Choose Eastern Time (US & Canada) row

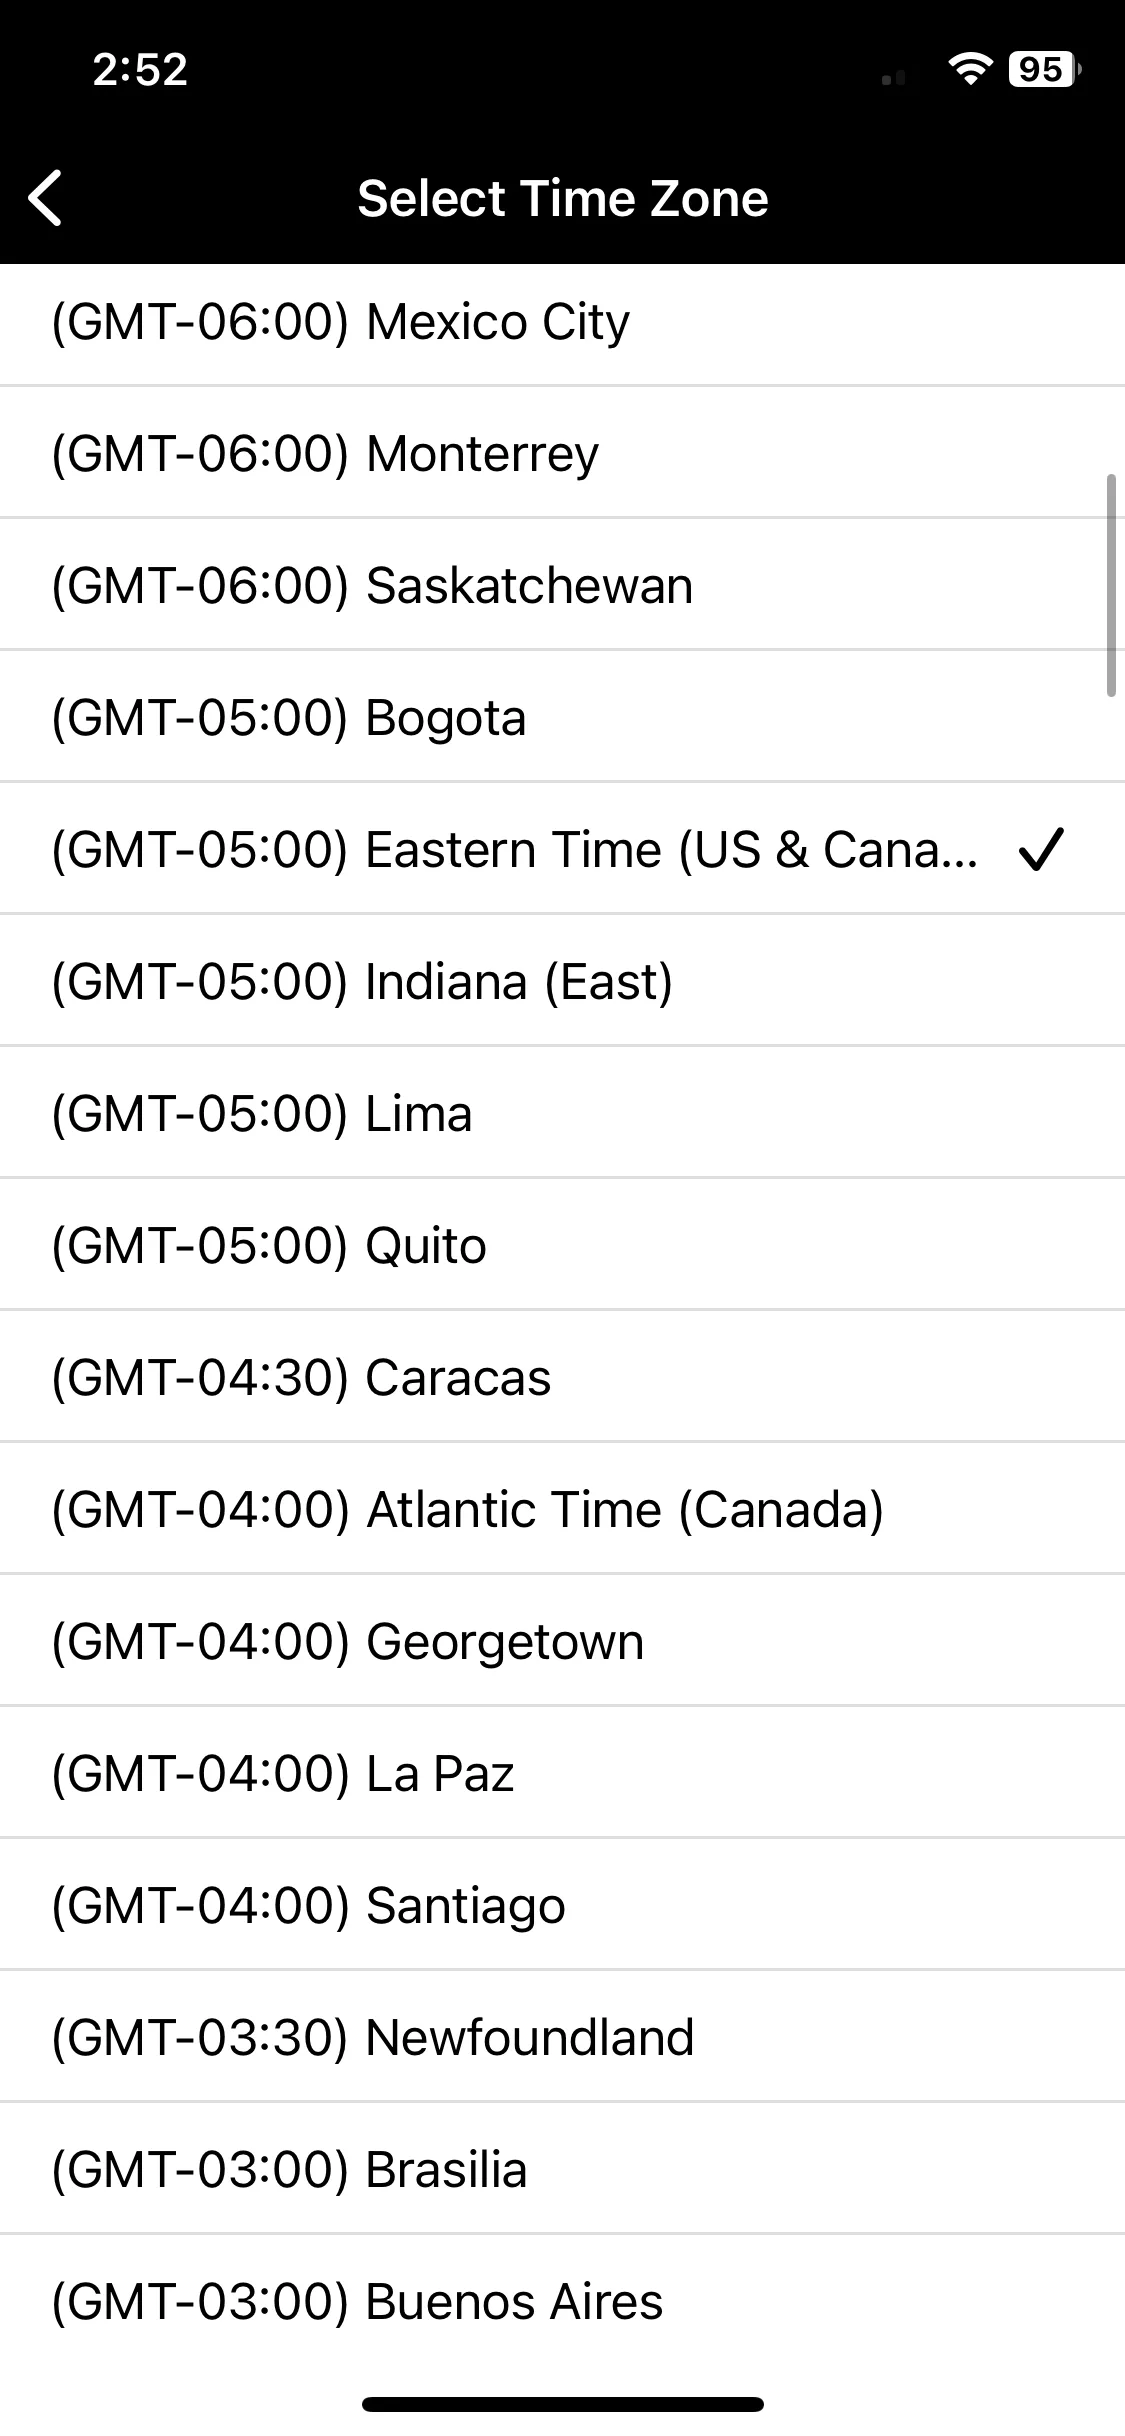pyautogui.click(x=562, y=848)
